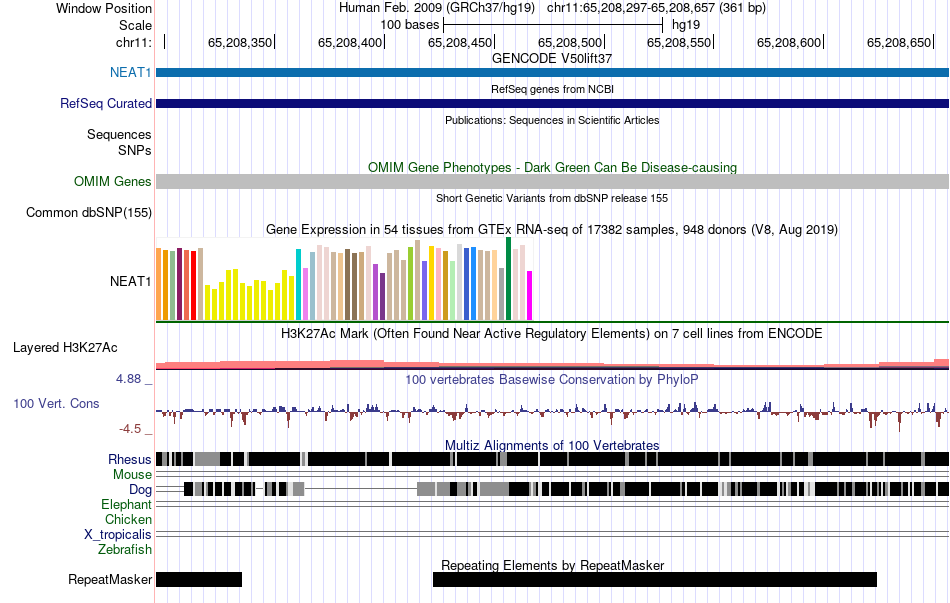
Task: Click the chr11:65,208,297-65,208,657 position text
Action: point(656,8)
